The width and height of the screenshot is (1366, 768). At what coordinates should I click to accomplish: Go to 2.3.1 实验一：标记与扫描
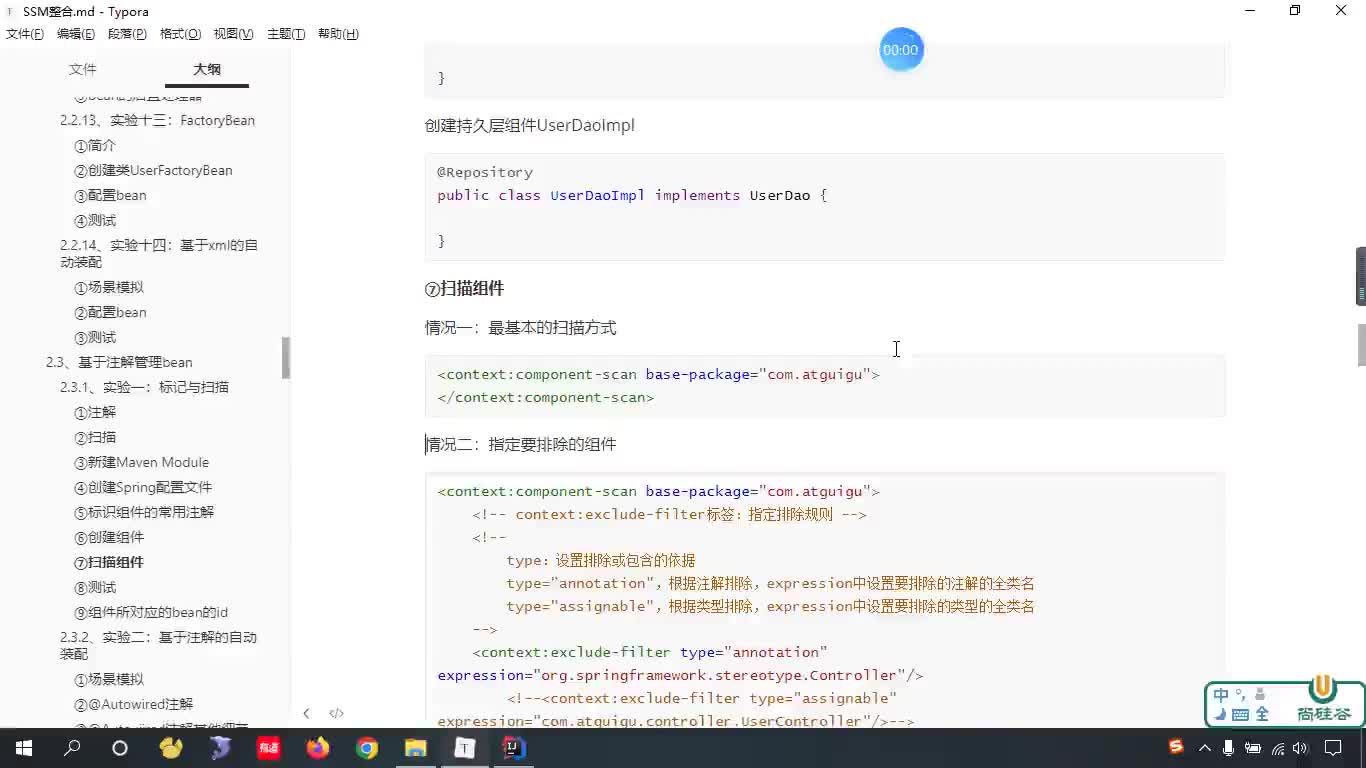coord(144,387)
